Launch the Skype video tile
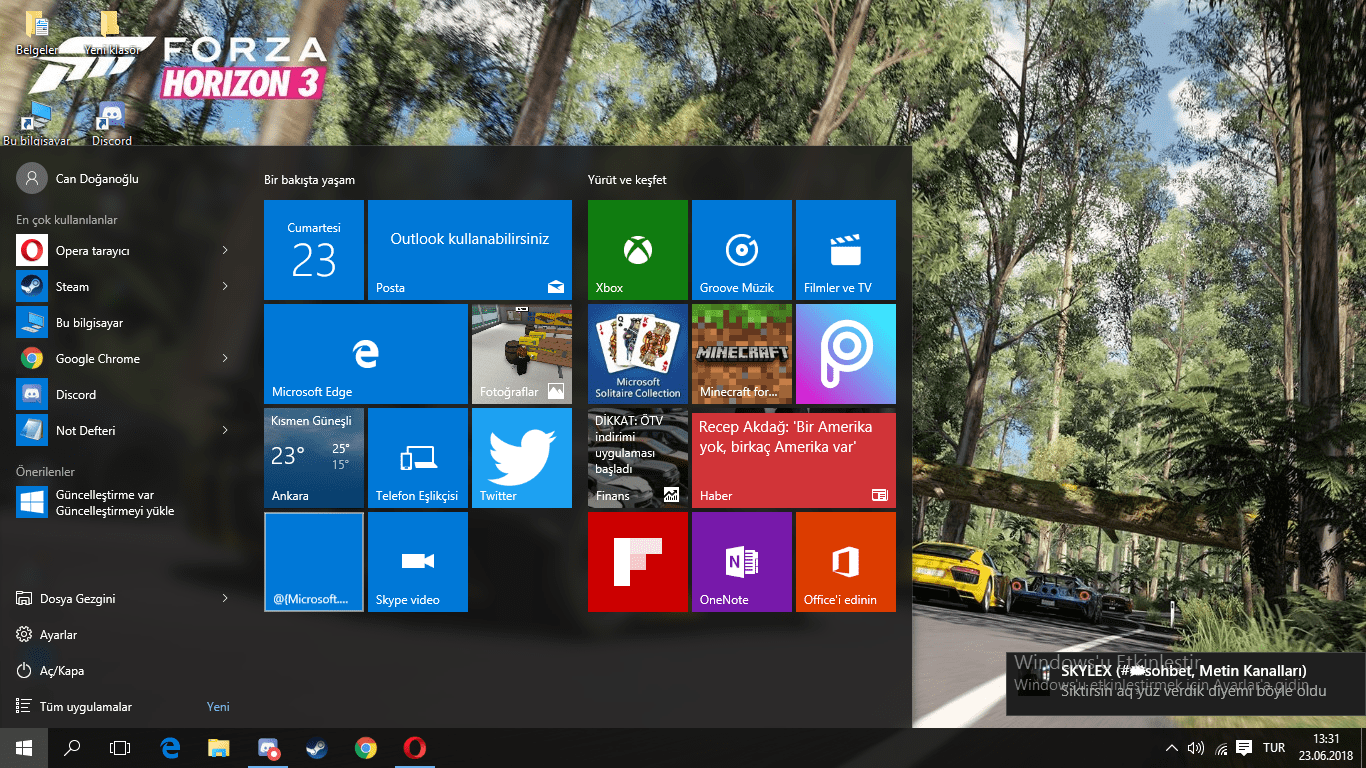 418,562
